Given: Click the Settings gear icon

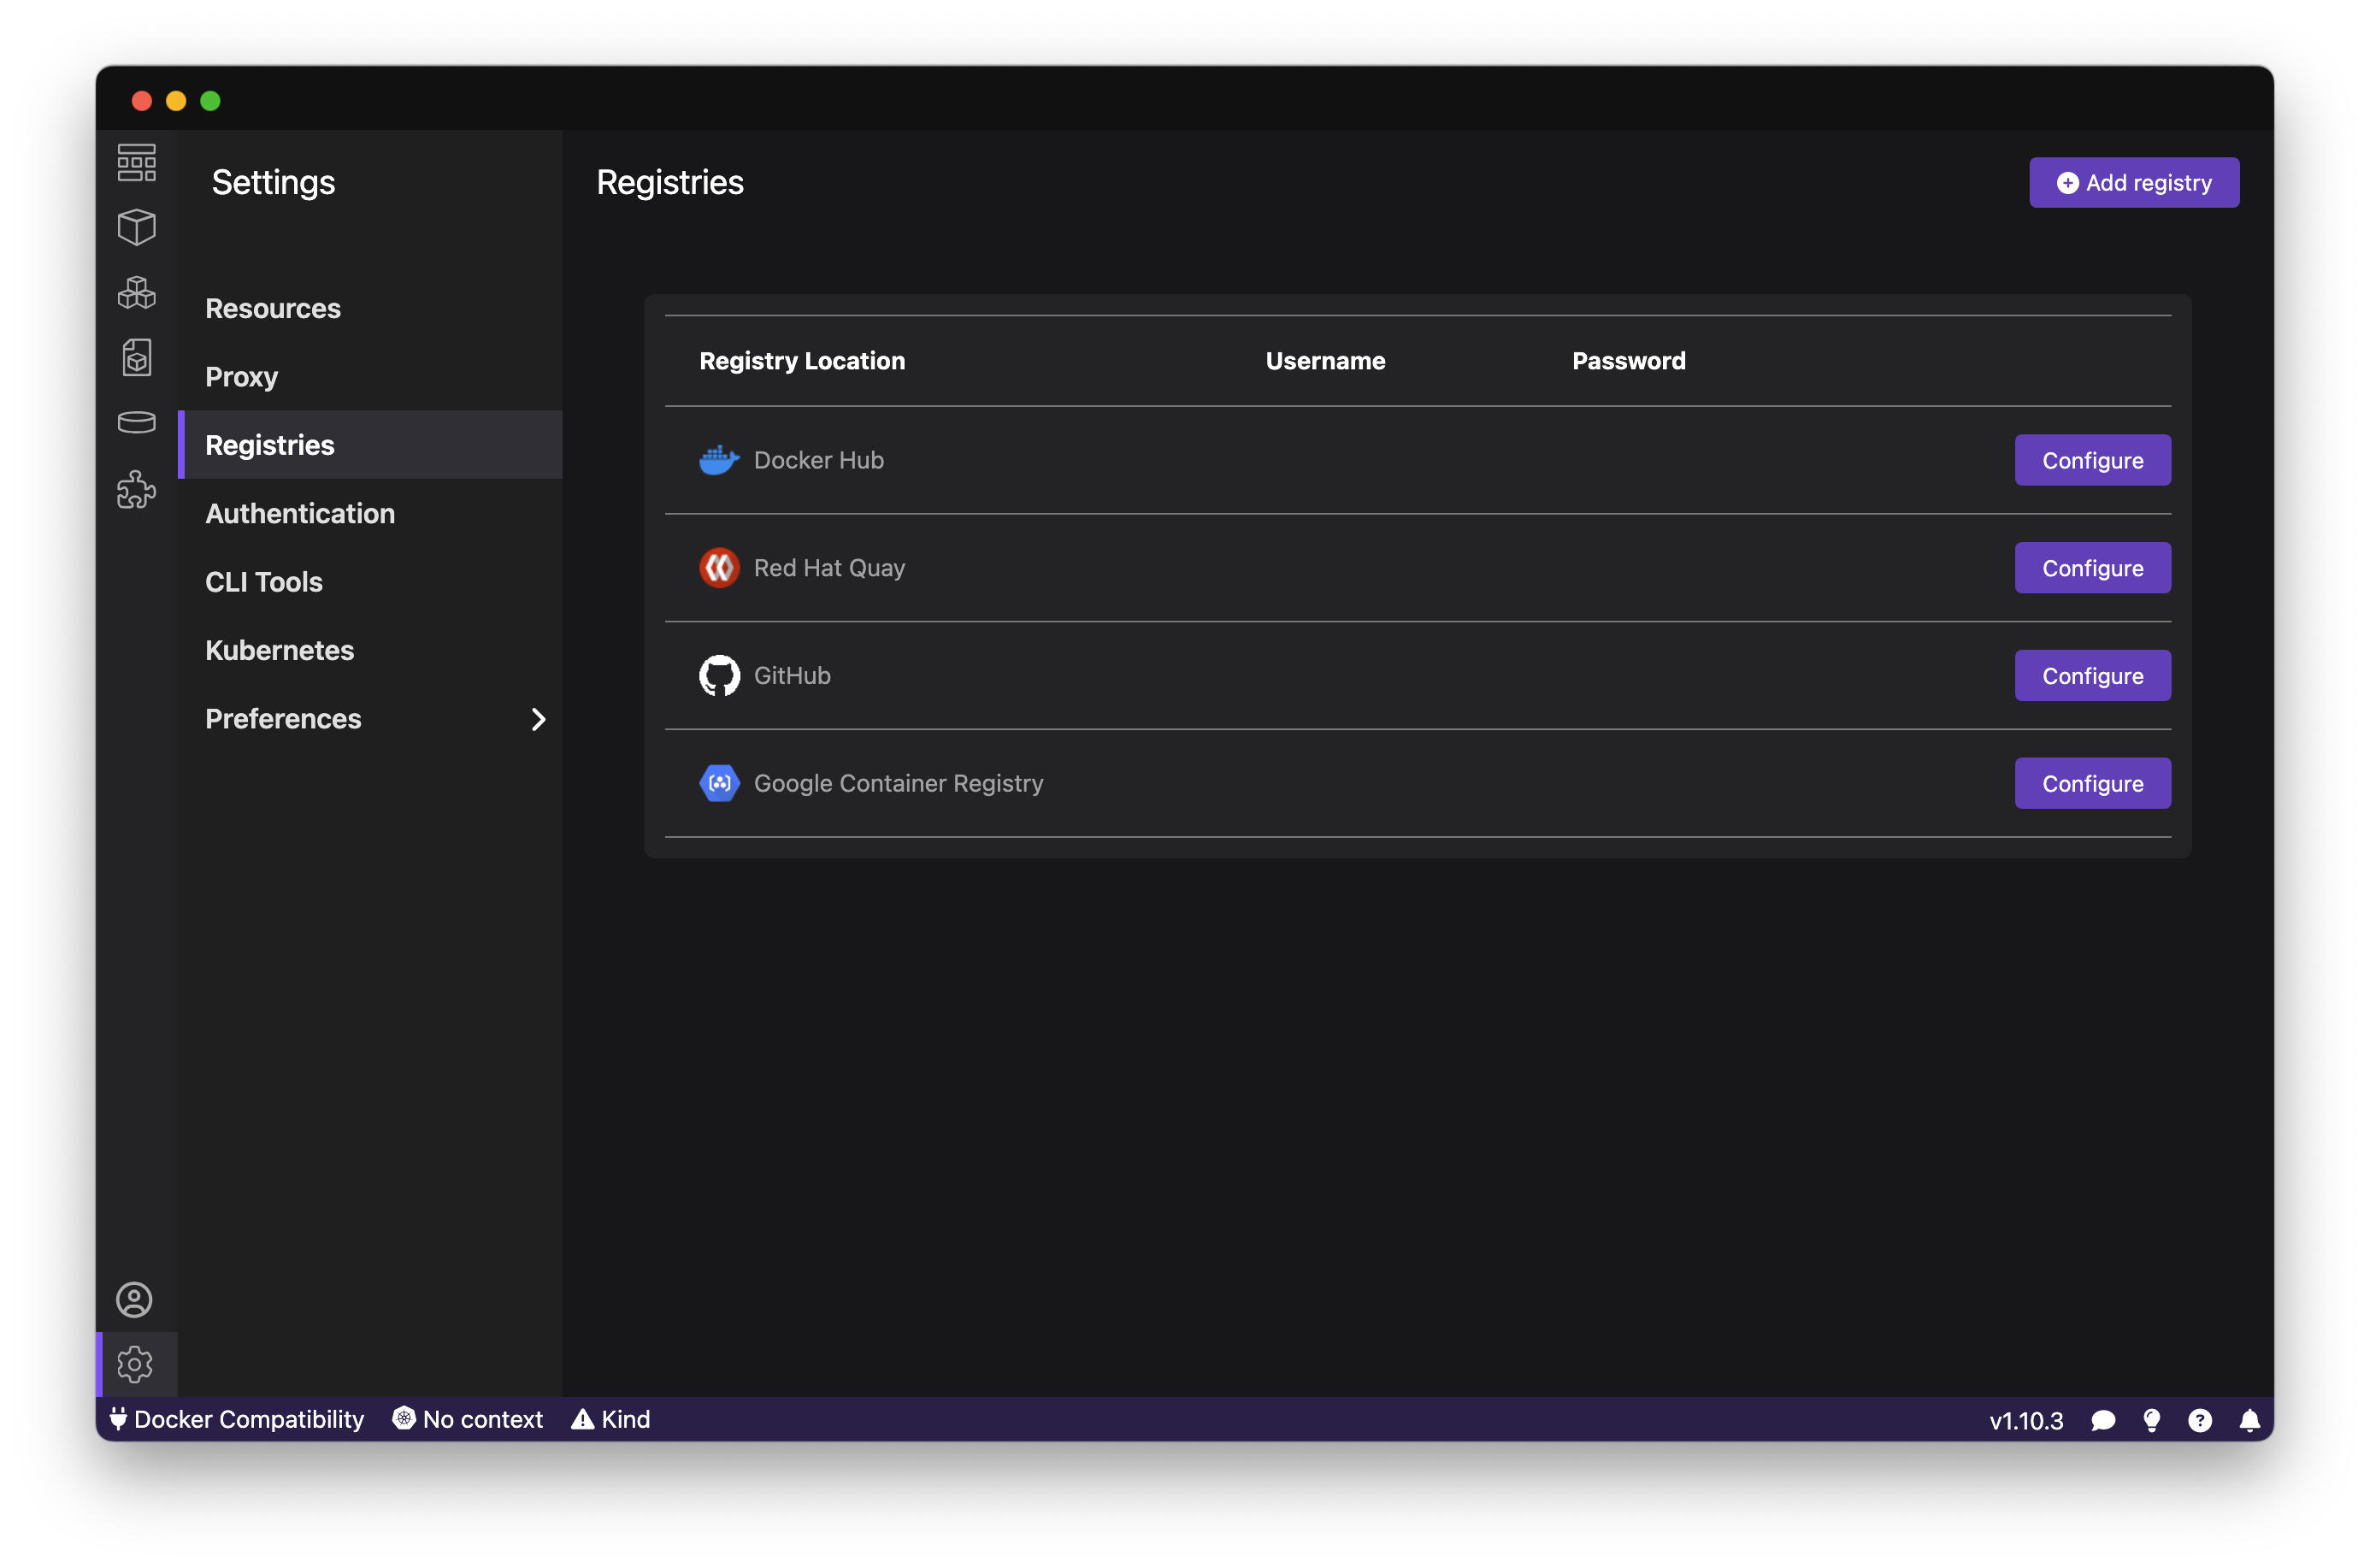Looking at the screenshot, I should 134,1364.
